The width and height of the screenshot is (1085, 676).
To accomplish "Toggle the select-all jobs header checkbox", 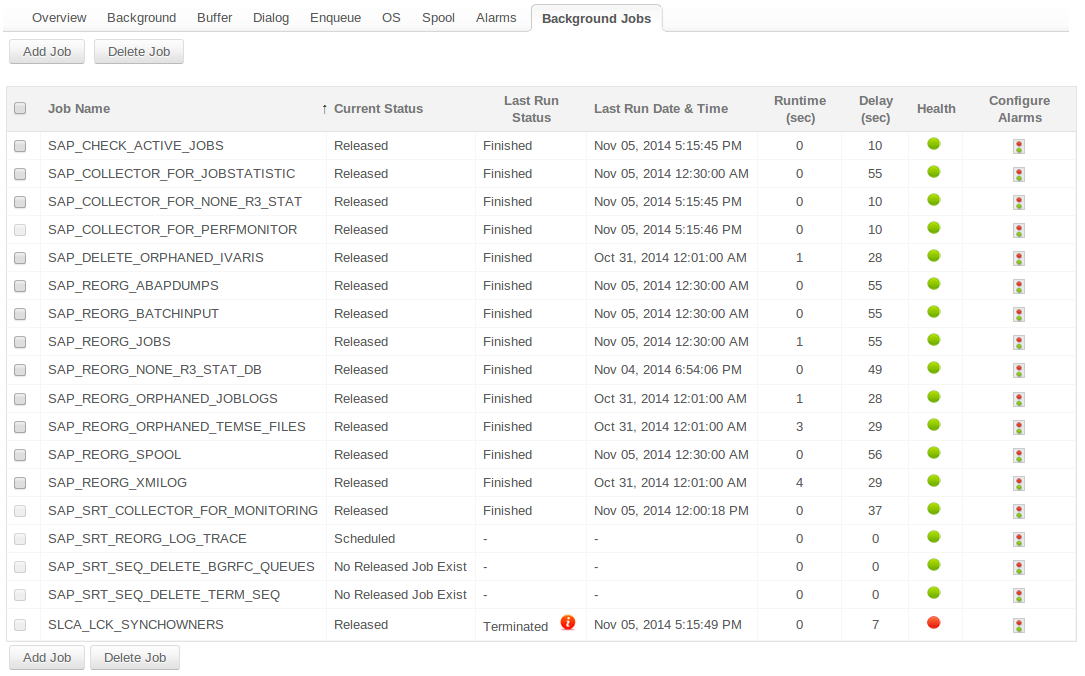I will [x=20, y=108].
